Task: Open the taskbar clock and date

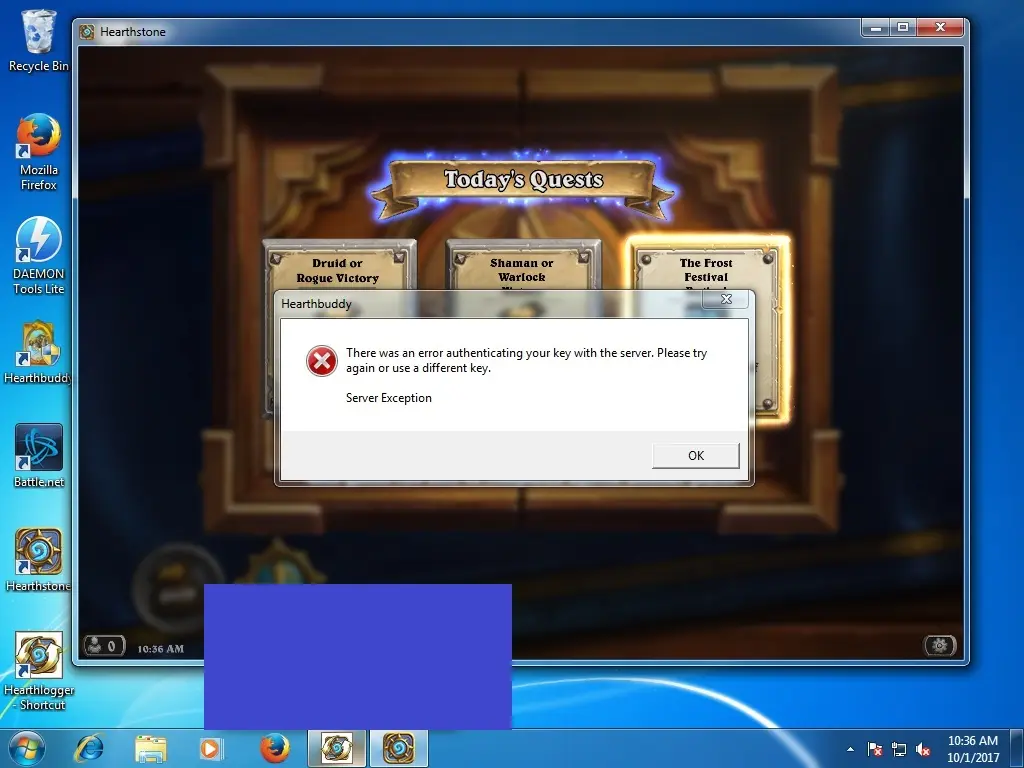Action: click(x=972, y=749)
